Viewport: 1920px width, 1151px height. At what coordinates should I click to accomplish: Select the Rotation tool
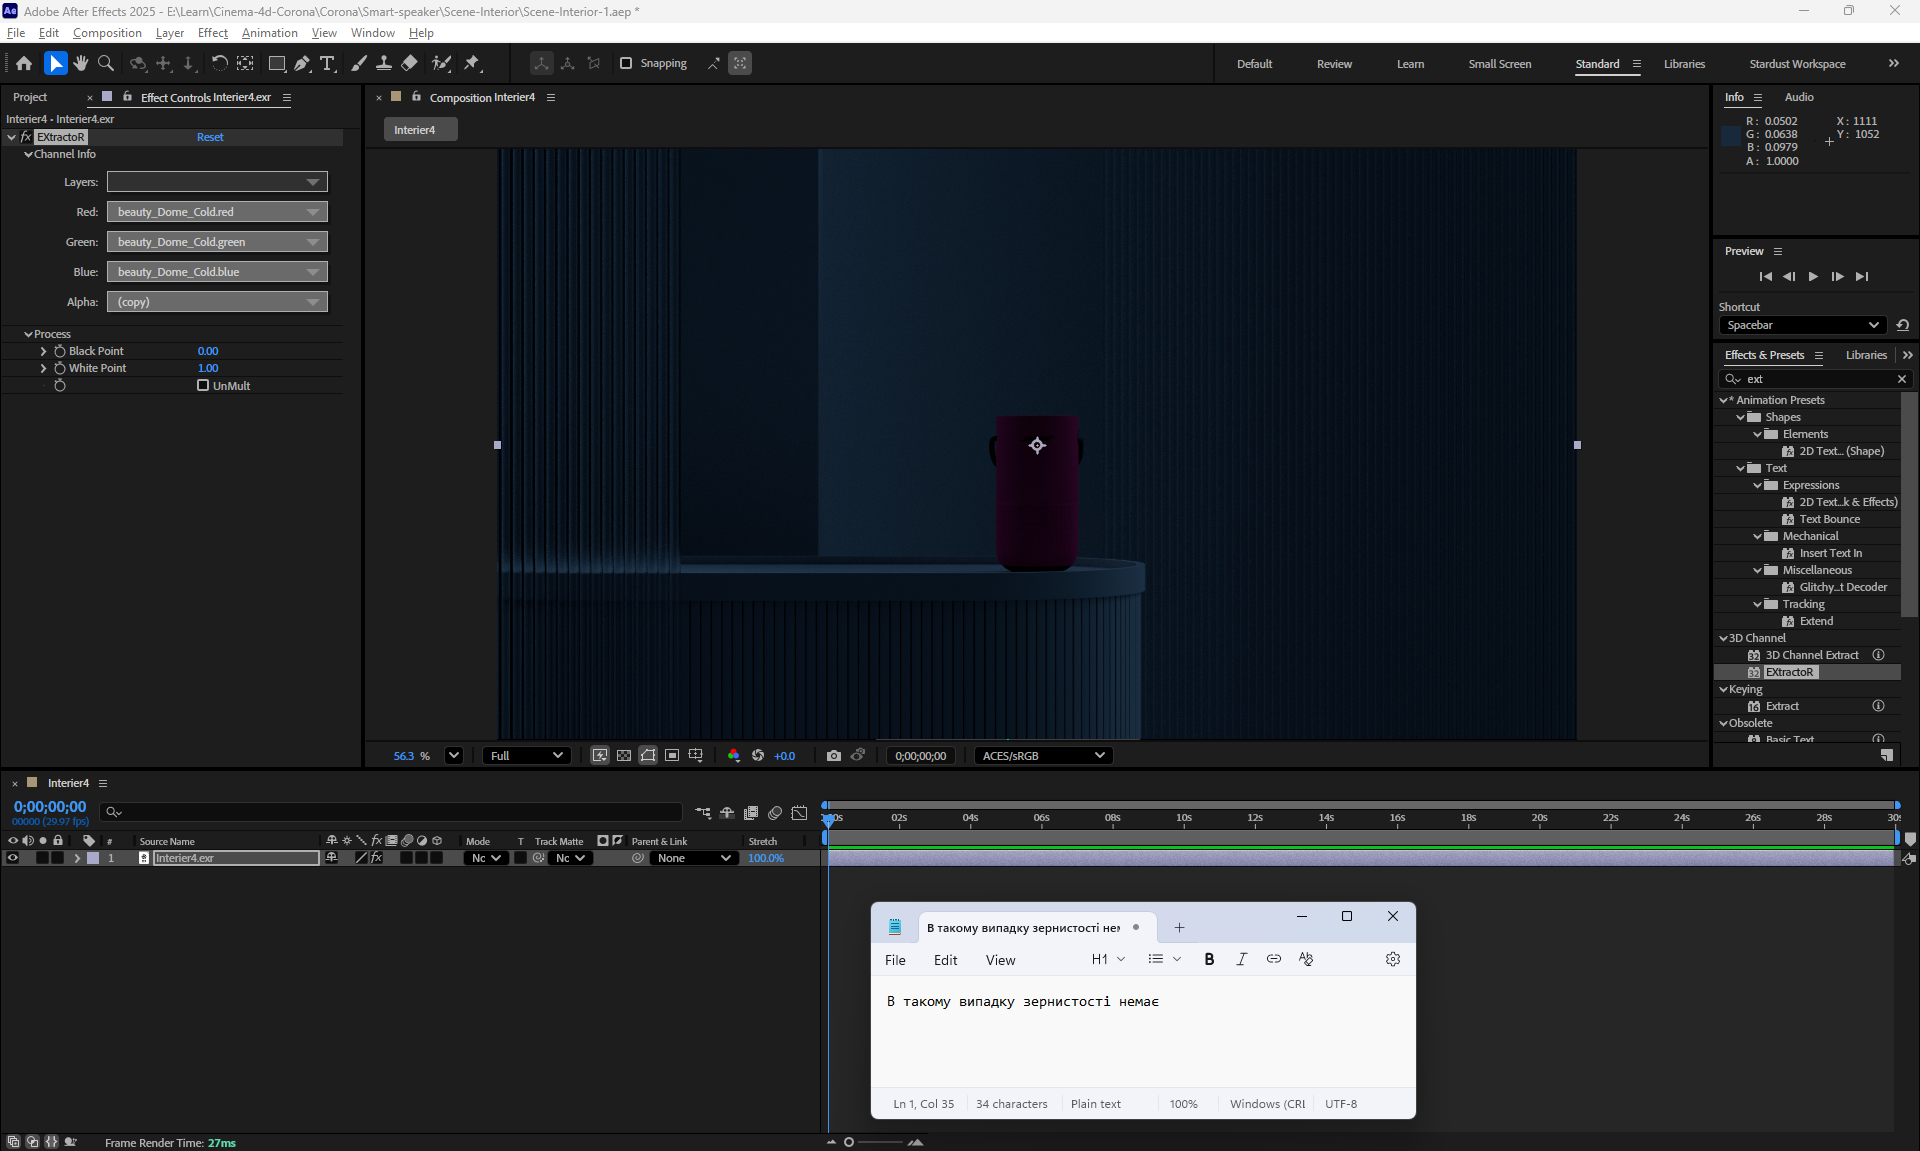click(x=219, y=63)
